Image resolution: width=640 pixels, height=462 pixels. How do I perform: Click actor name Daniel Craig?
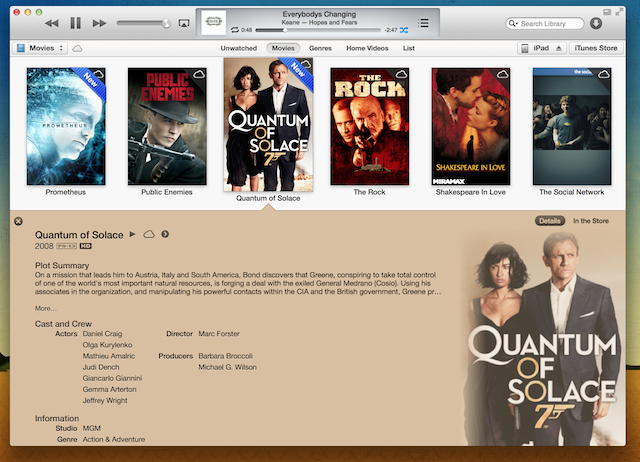(102, 334)
